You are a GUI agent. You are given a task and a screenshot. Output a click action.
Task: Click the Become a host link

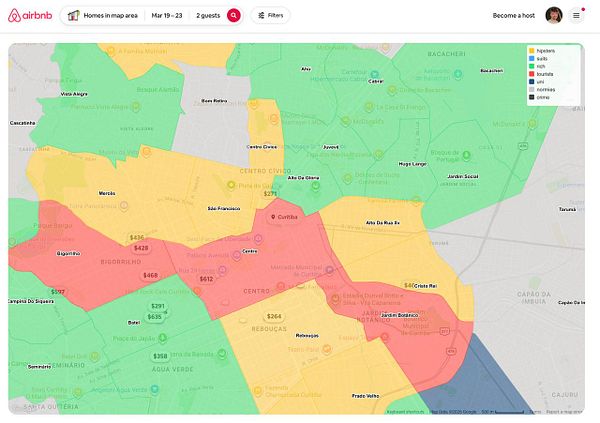[514, 16]
